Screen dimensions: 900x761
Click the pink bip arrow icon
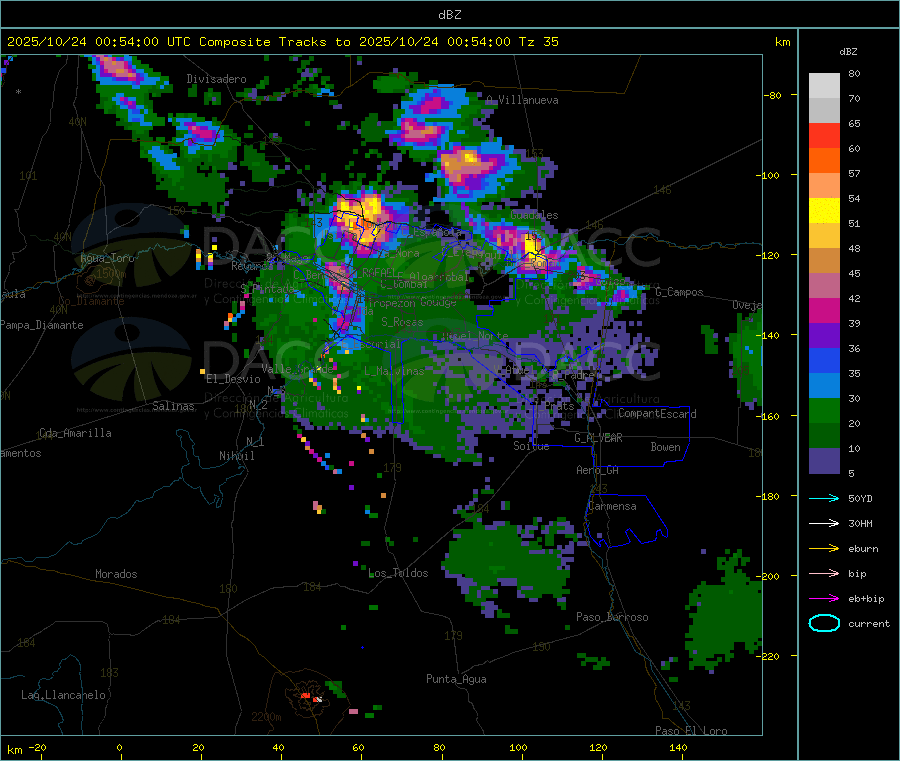pos(824,573)
